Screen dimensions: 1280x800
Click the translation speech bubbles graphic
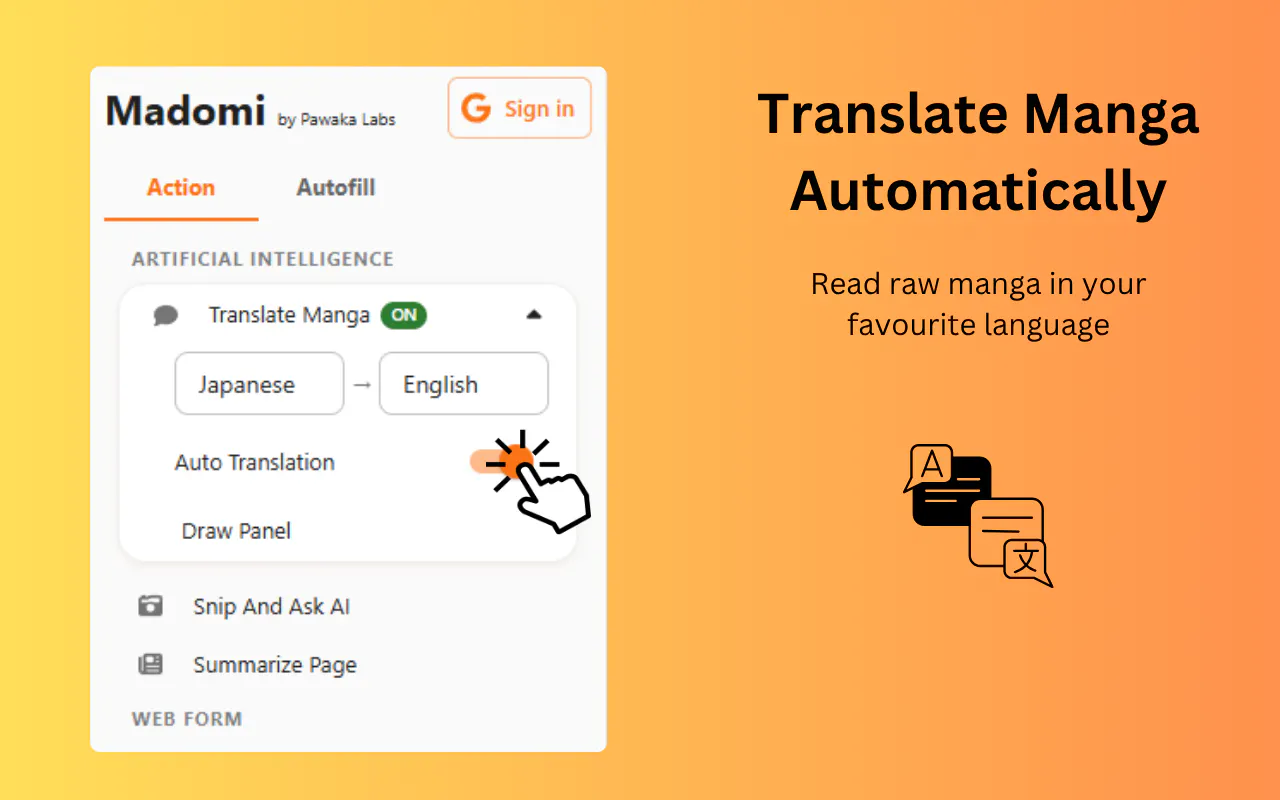(978, 515)
